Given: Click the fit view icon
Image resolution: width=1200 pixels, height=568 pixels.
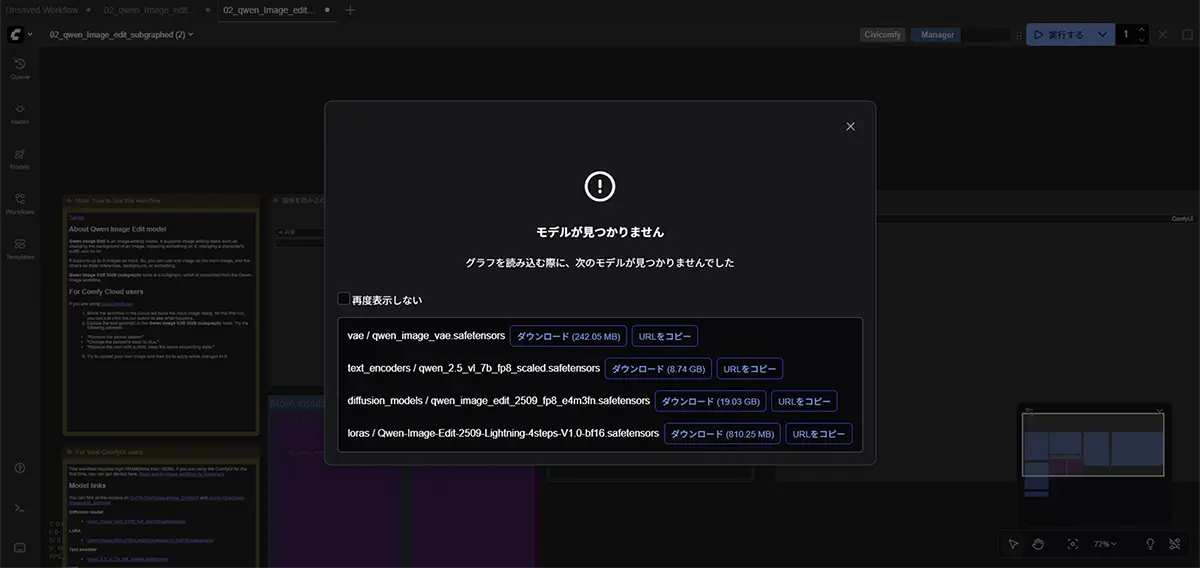Looking at the screenshot, I should [x=1072, y=544].
